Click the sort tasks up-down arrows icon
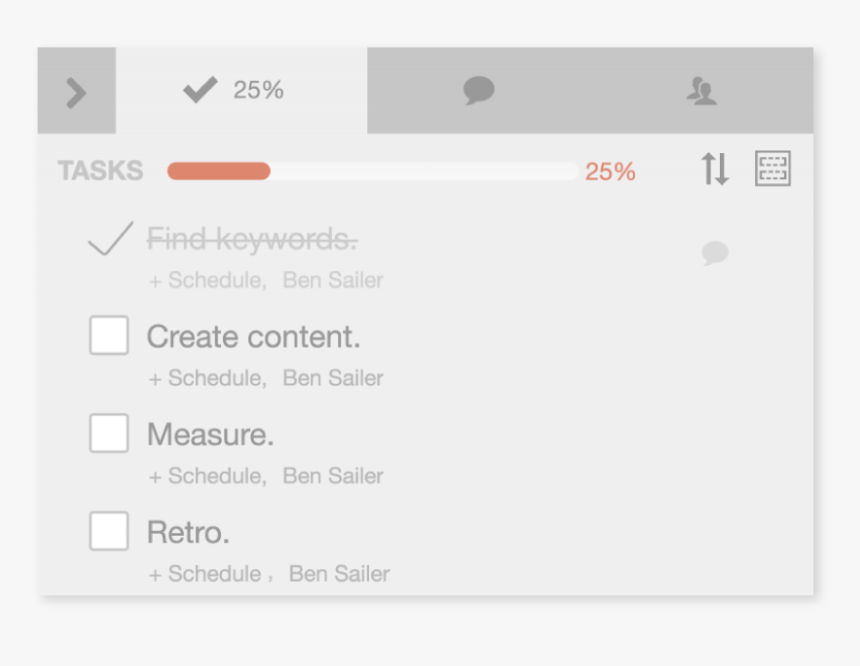The image size is (860, 666). point(715,169)
